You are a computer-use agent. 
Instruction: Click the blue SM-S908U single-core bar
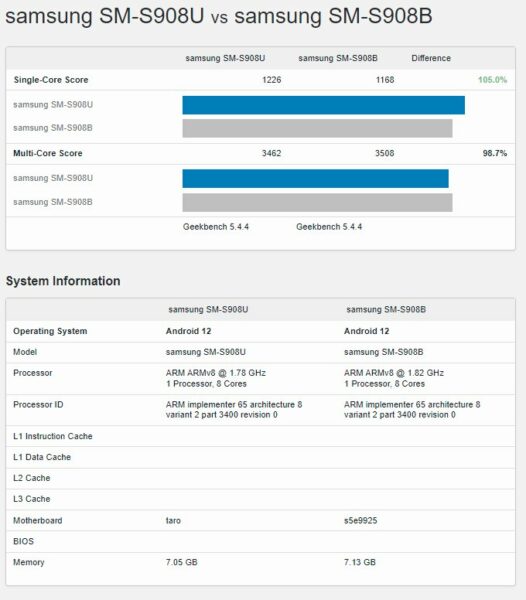[323, 105]
